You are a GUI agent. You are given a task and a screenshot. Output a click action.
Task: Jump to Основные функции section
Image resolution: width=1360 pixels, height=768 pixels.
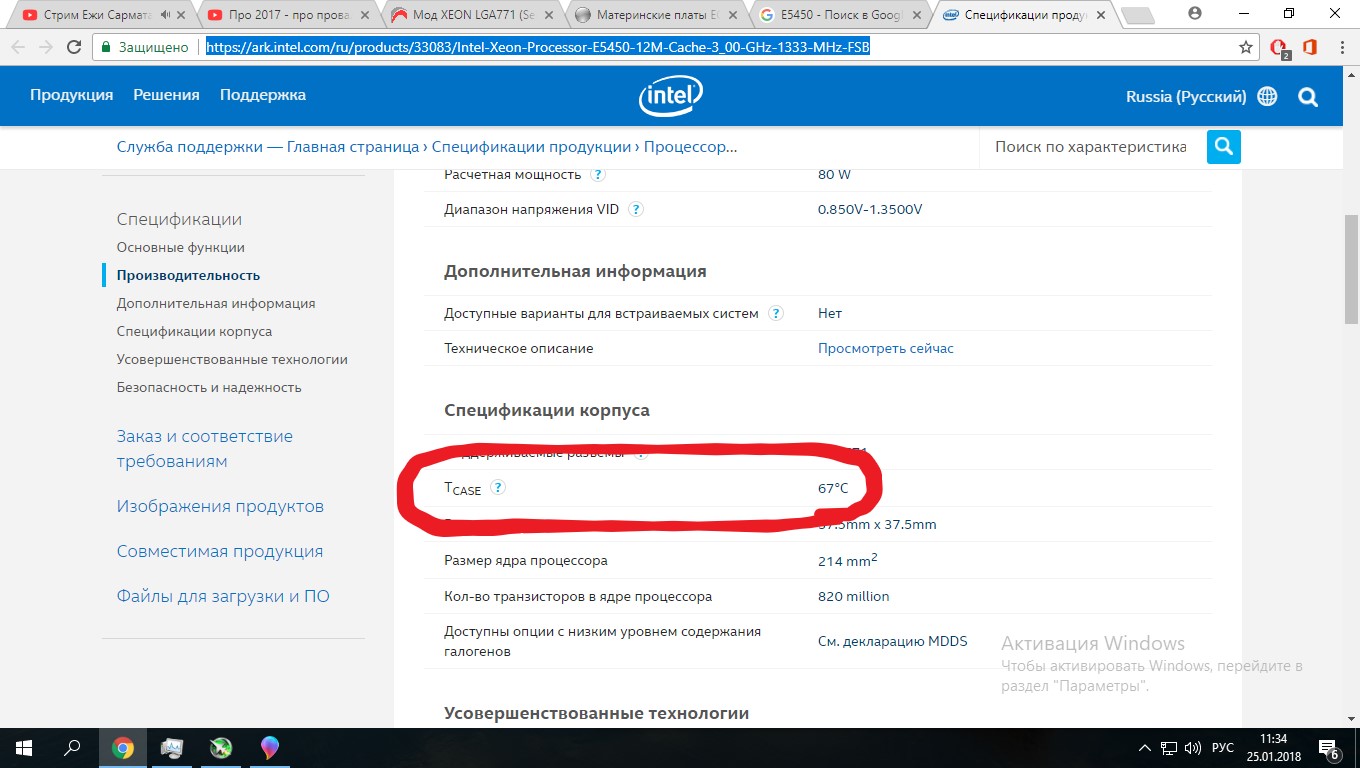click(x=181, y=247)
